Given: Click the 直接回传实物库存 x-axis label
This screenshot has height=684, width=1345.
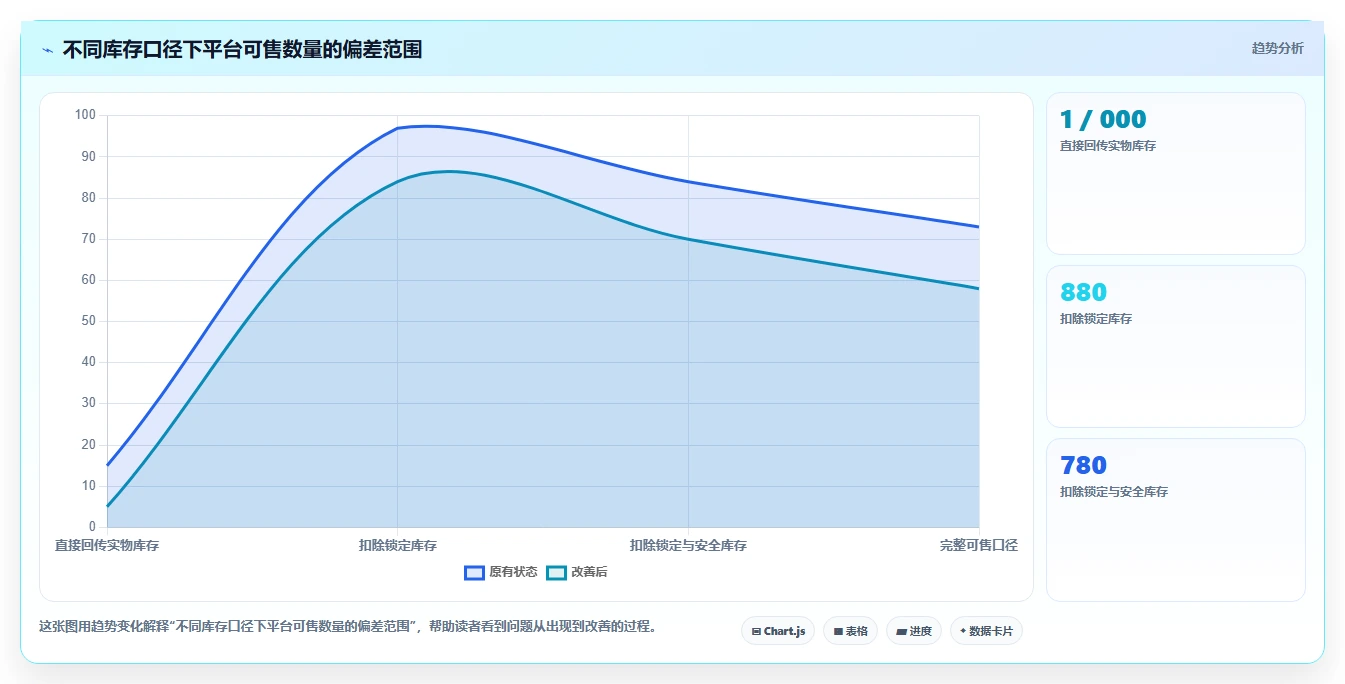Looking at the screenshot, I should coord(107,546).
